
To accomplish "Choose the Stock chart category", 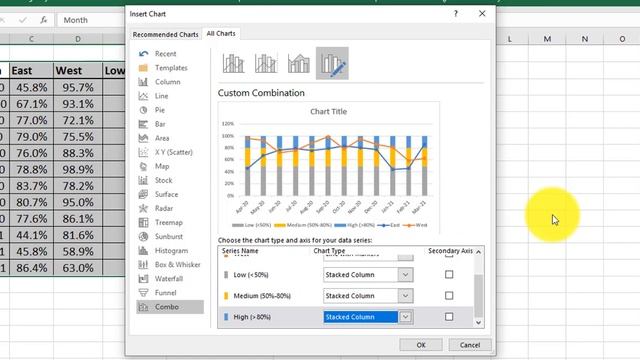I will click(170, 180).
